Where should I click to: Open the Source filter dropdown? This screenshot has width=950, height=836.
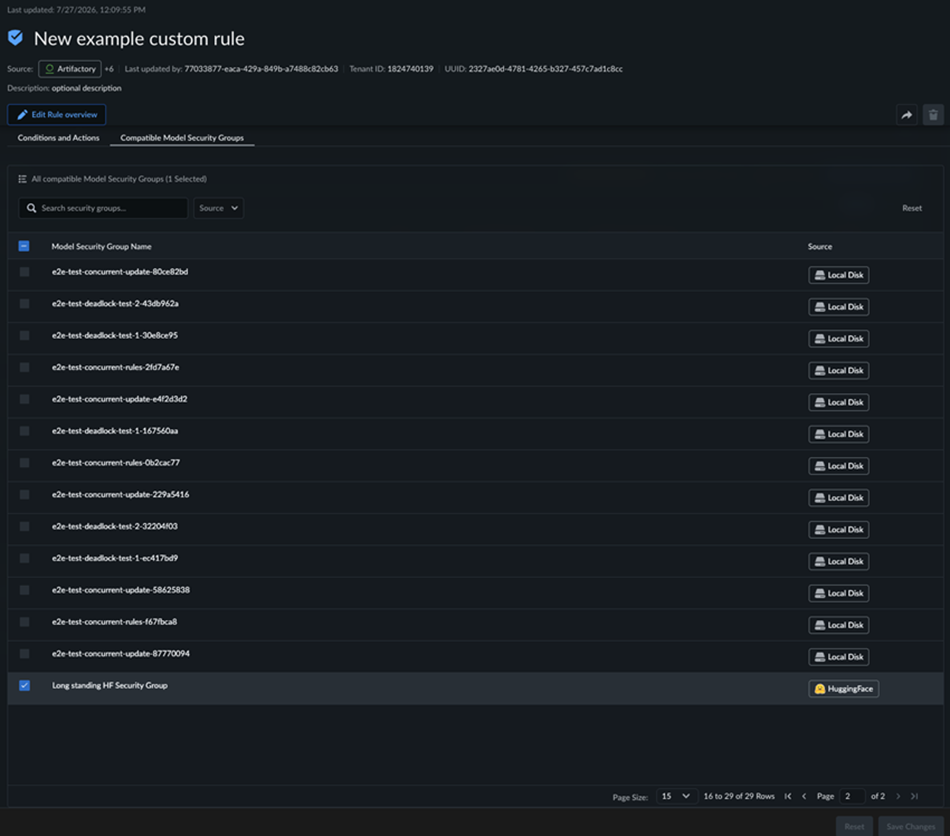point(218,208)
